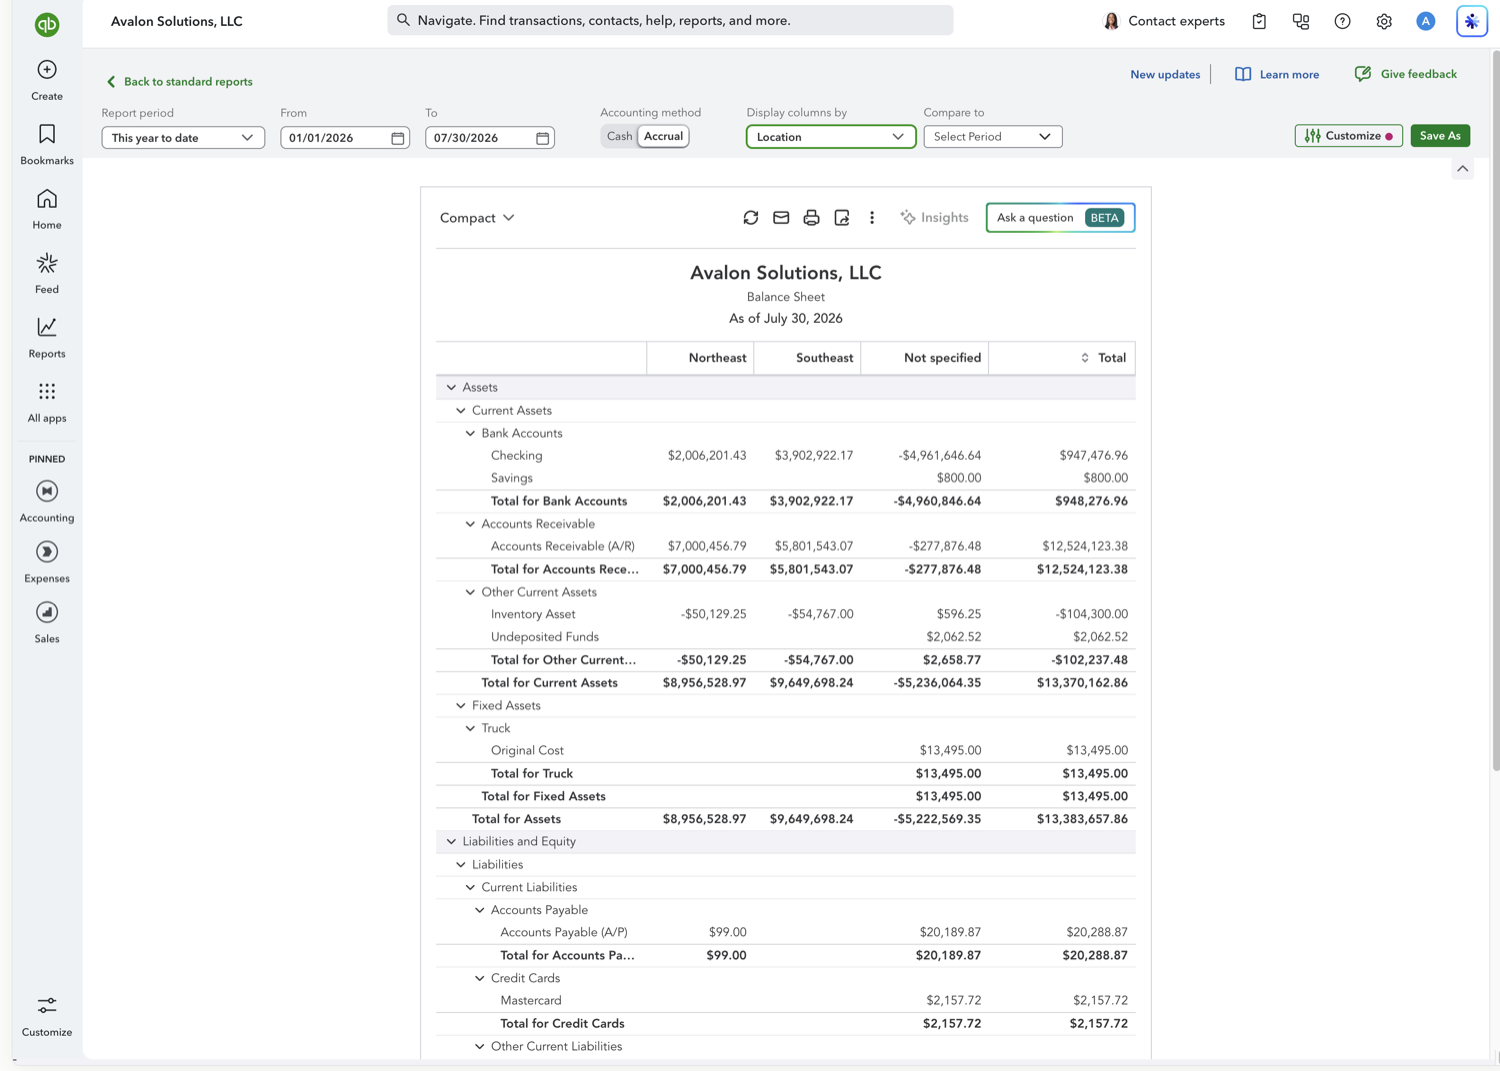Open the Create plus menu
The image size is (1500, 1071).
click(x=47, y=81)
